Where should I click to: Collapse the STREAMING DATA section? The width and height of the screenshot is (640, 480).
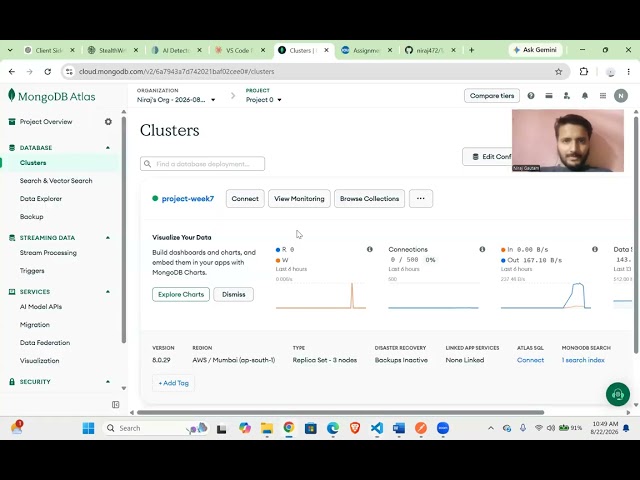pos(108,238)
